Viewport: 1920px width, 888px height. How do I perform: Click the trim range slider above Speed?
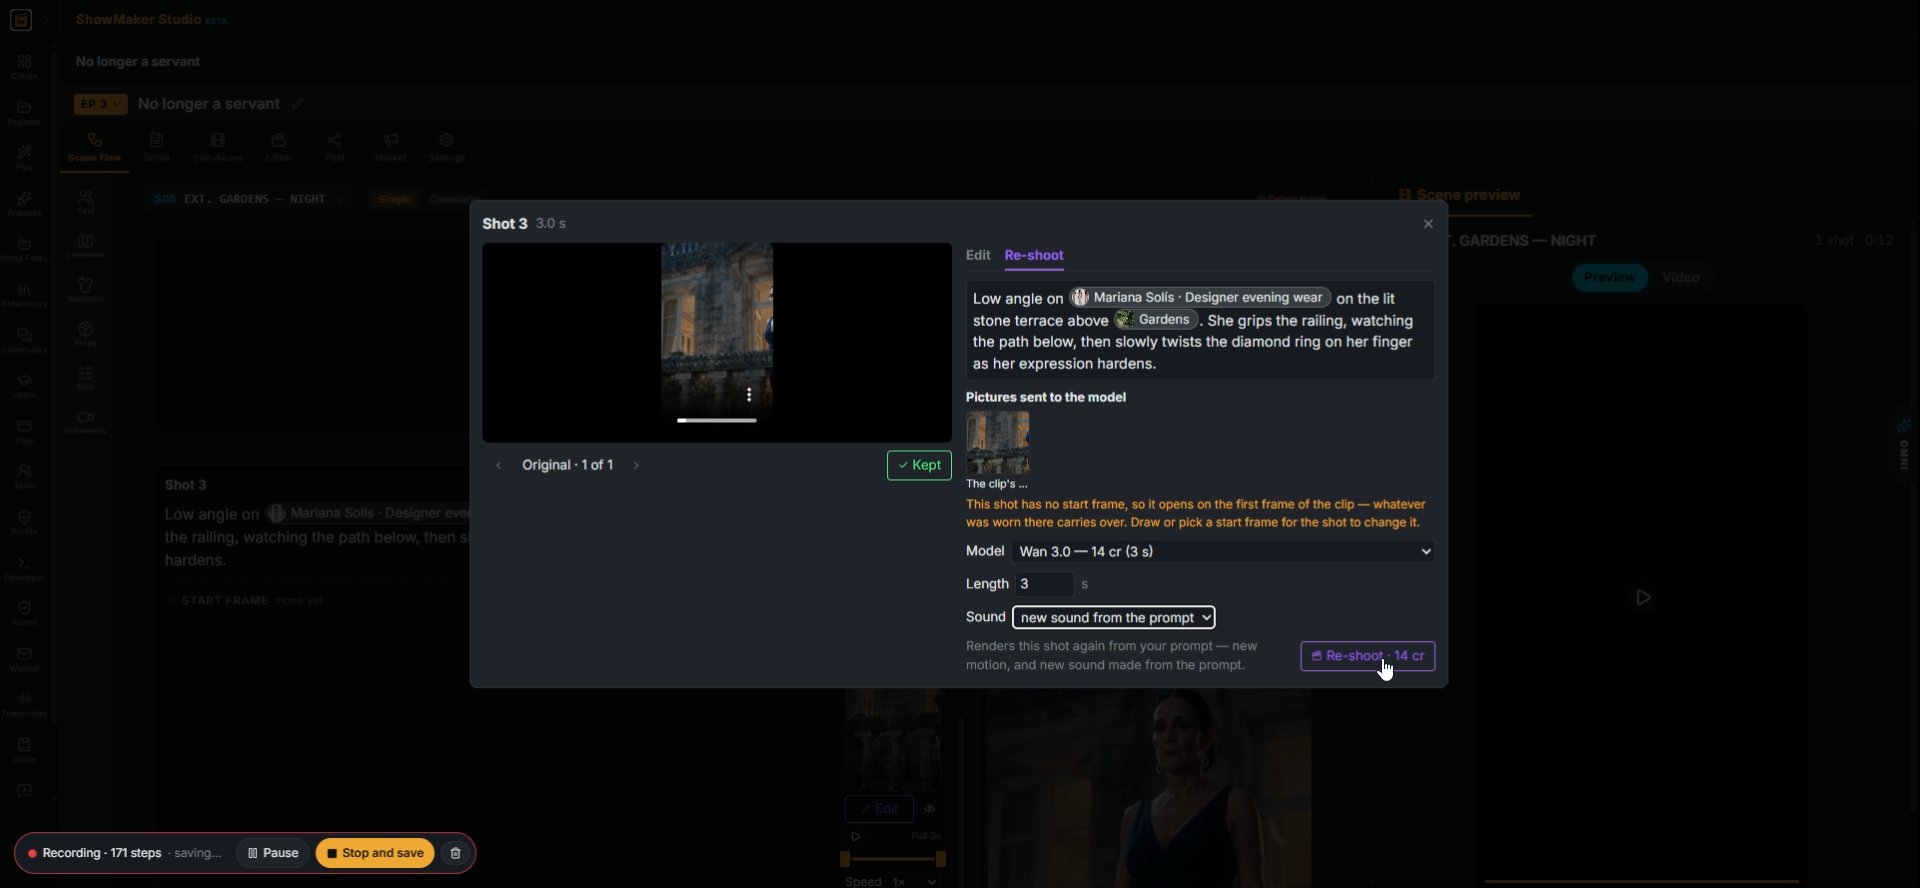click(894, 859)
